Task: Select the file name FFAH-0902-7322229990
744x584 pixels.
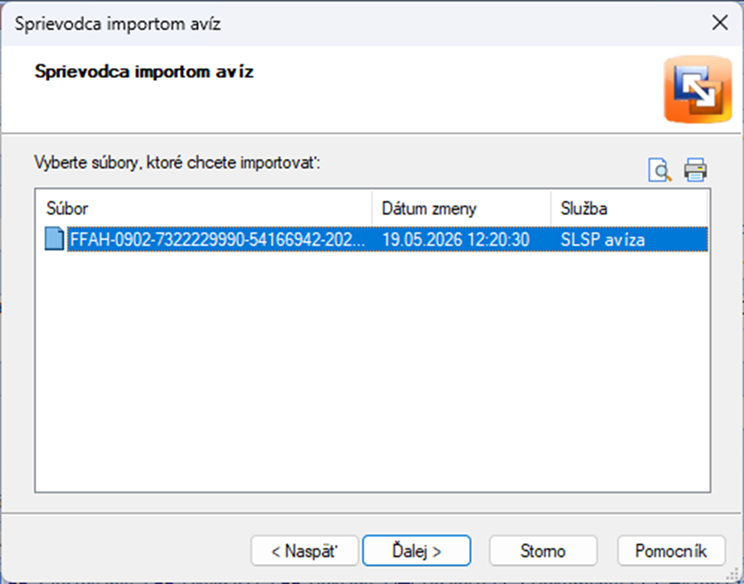Action: 218,240
